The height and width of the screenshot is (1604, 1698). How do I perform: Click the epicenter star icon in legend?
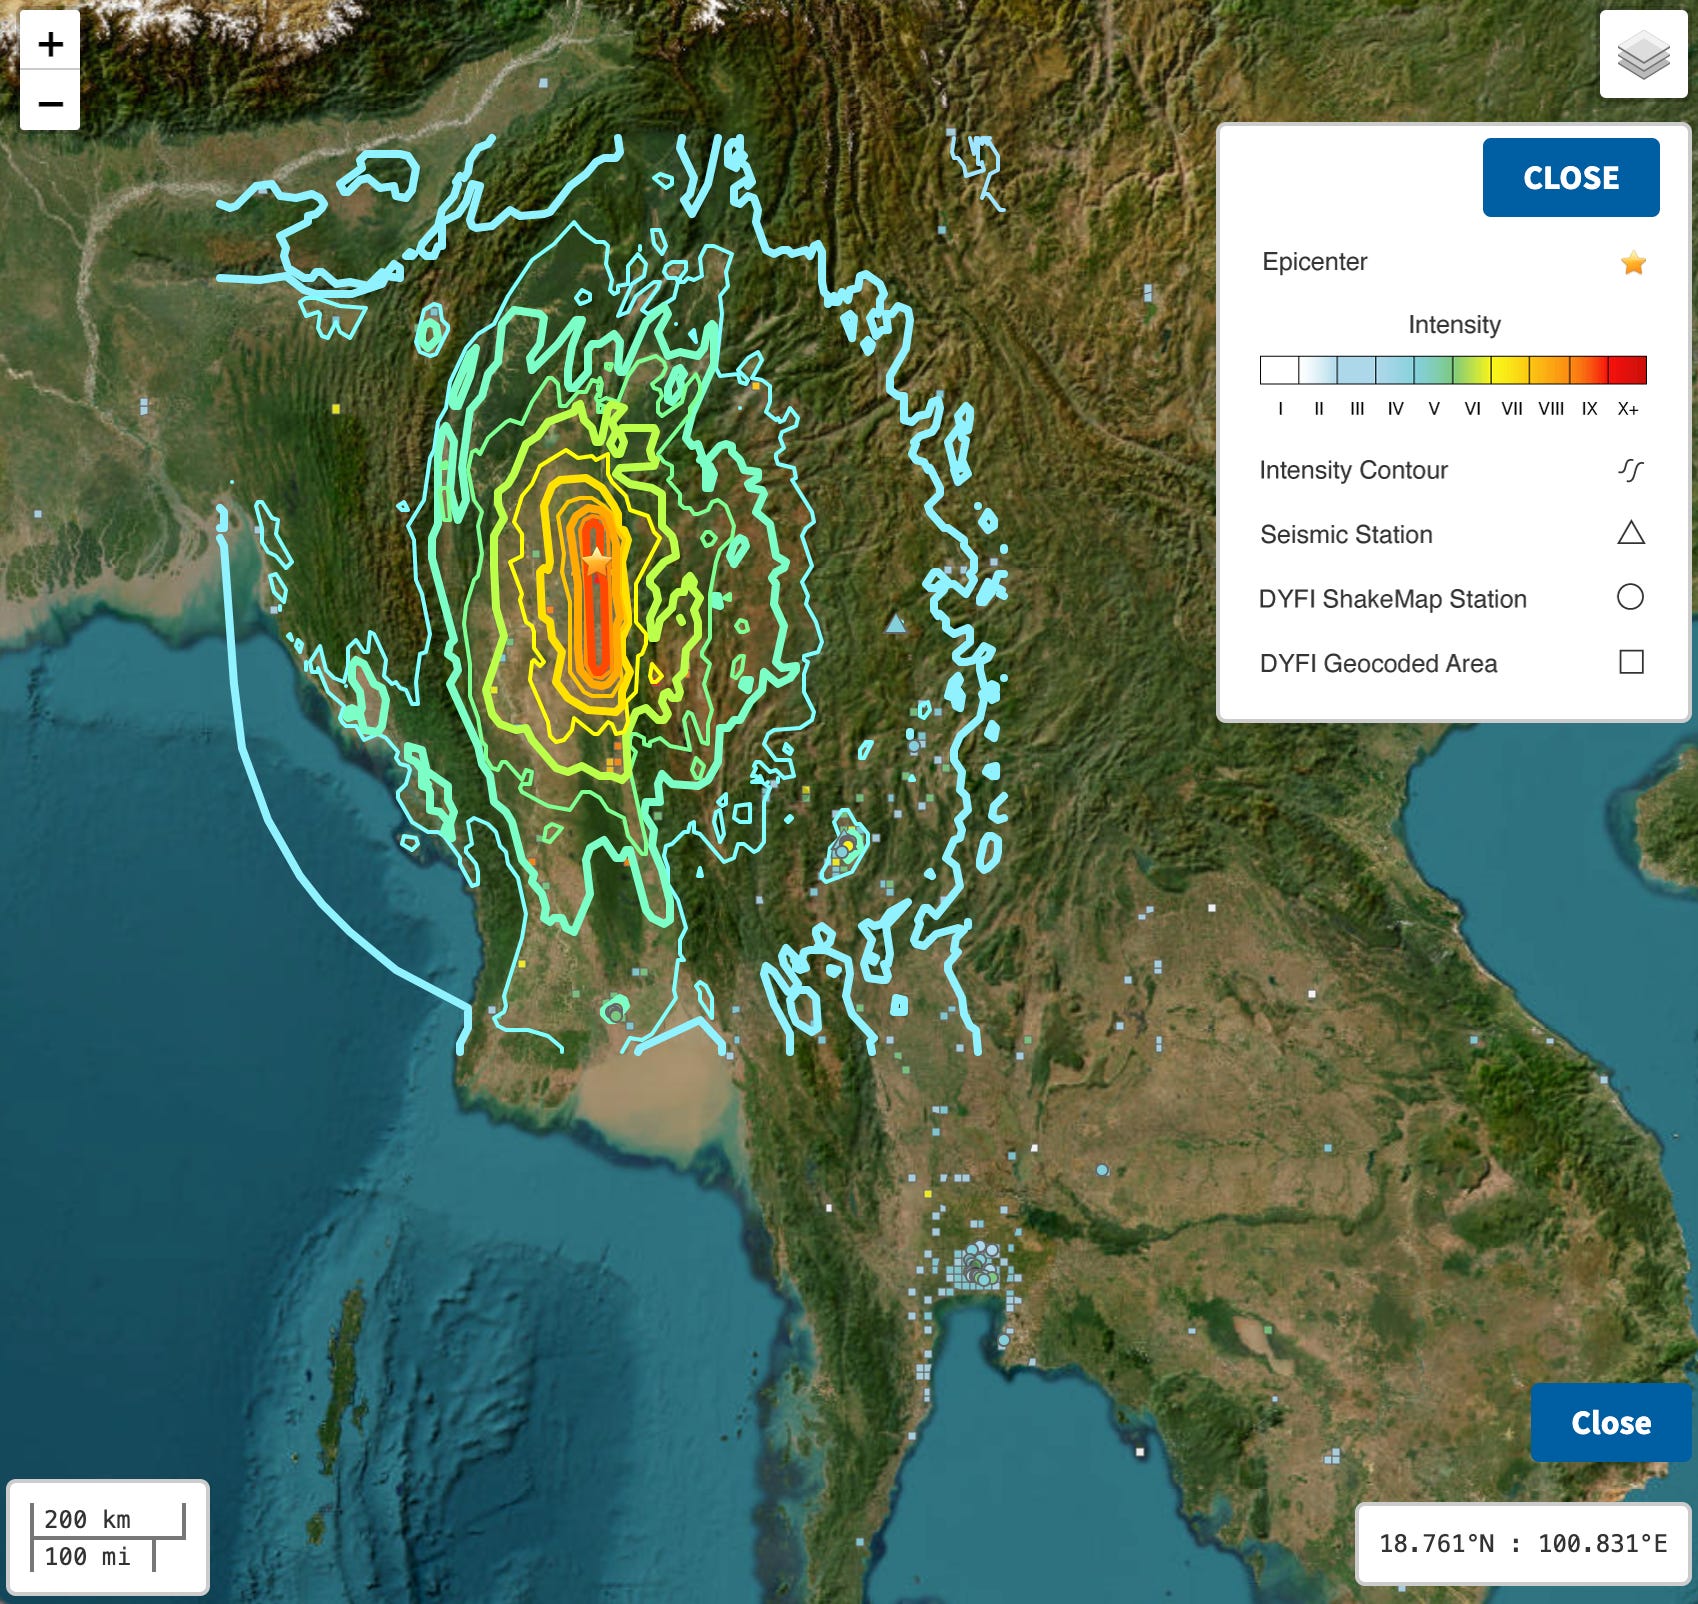pyautogui.click(x=1633, y=263)
